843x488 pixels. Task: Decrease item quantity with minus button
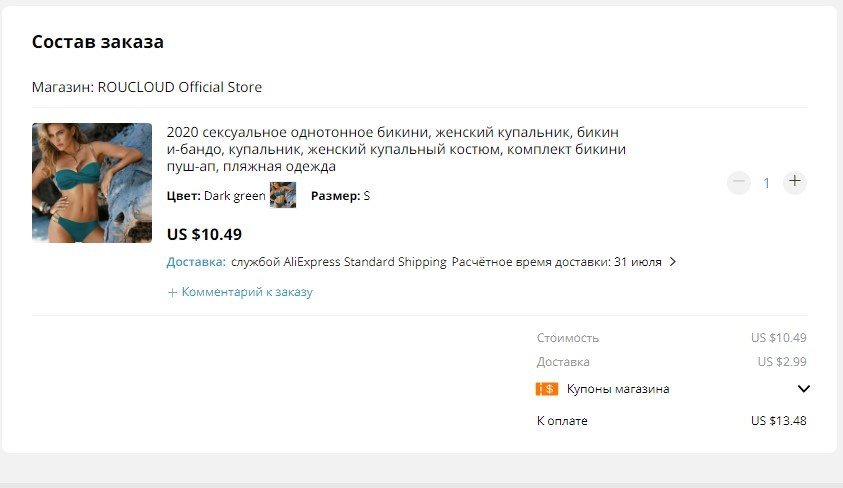738,182
